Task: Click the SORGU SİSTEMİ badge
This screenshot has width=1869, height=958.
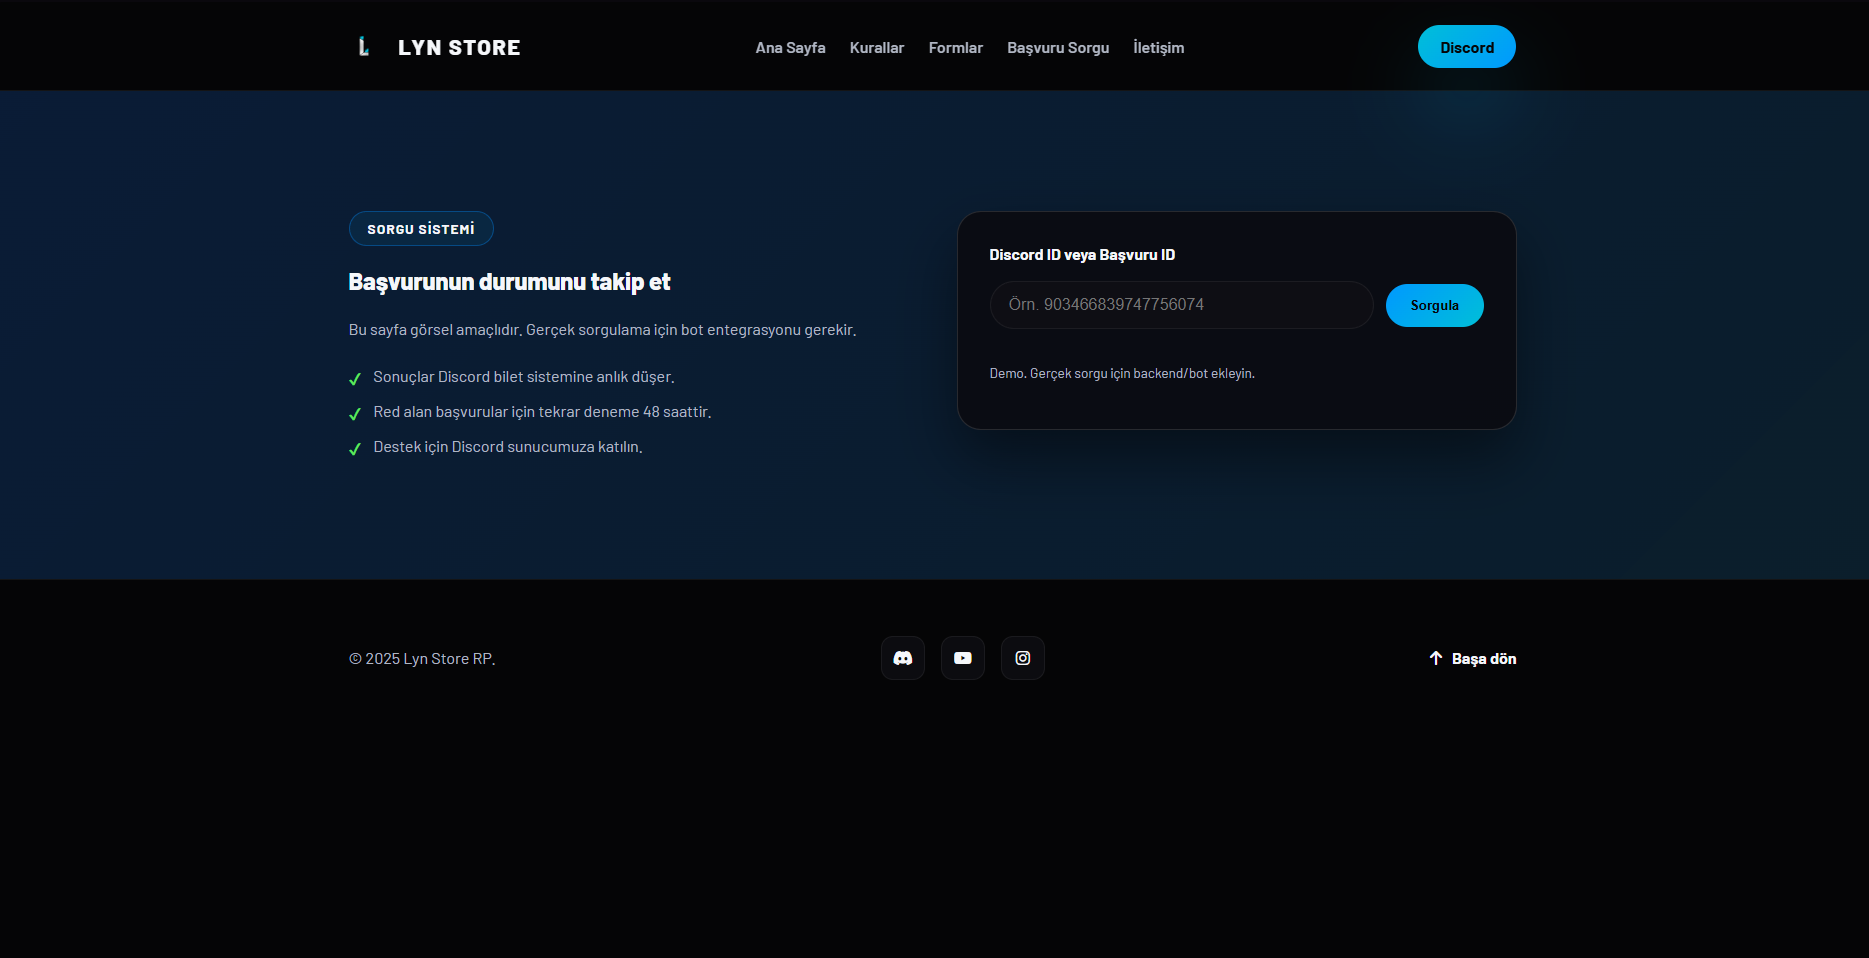Action: pyautogui.click(x=421, y=229)
